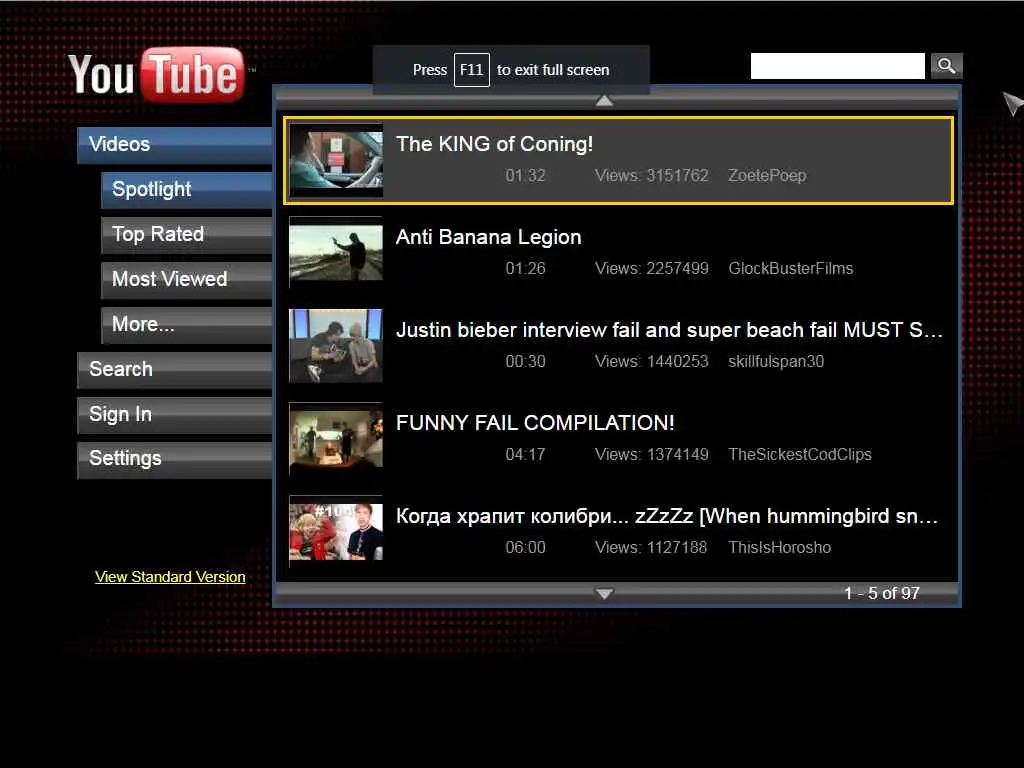Click the magnifier search icon button

pyautogui.click(x=946, y=65)
